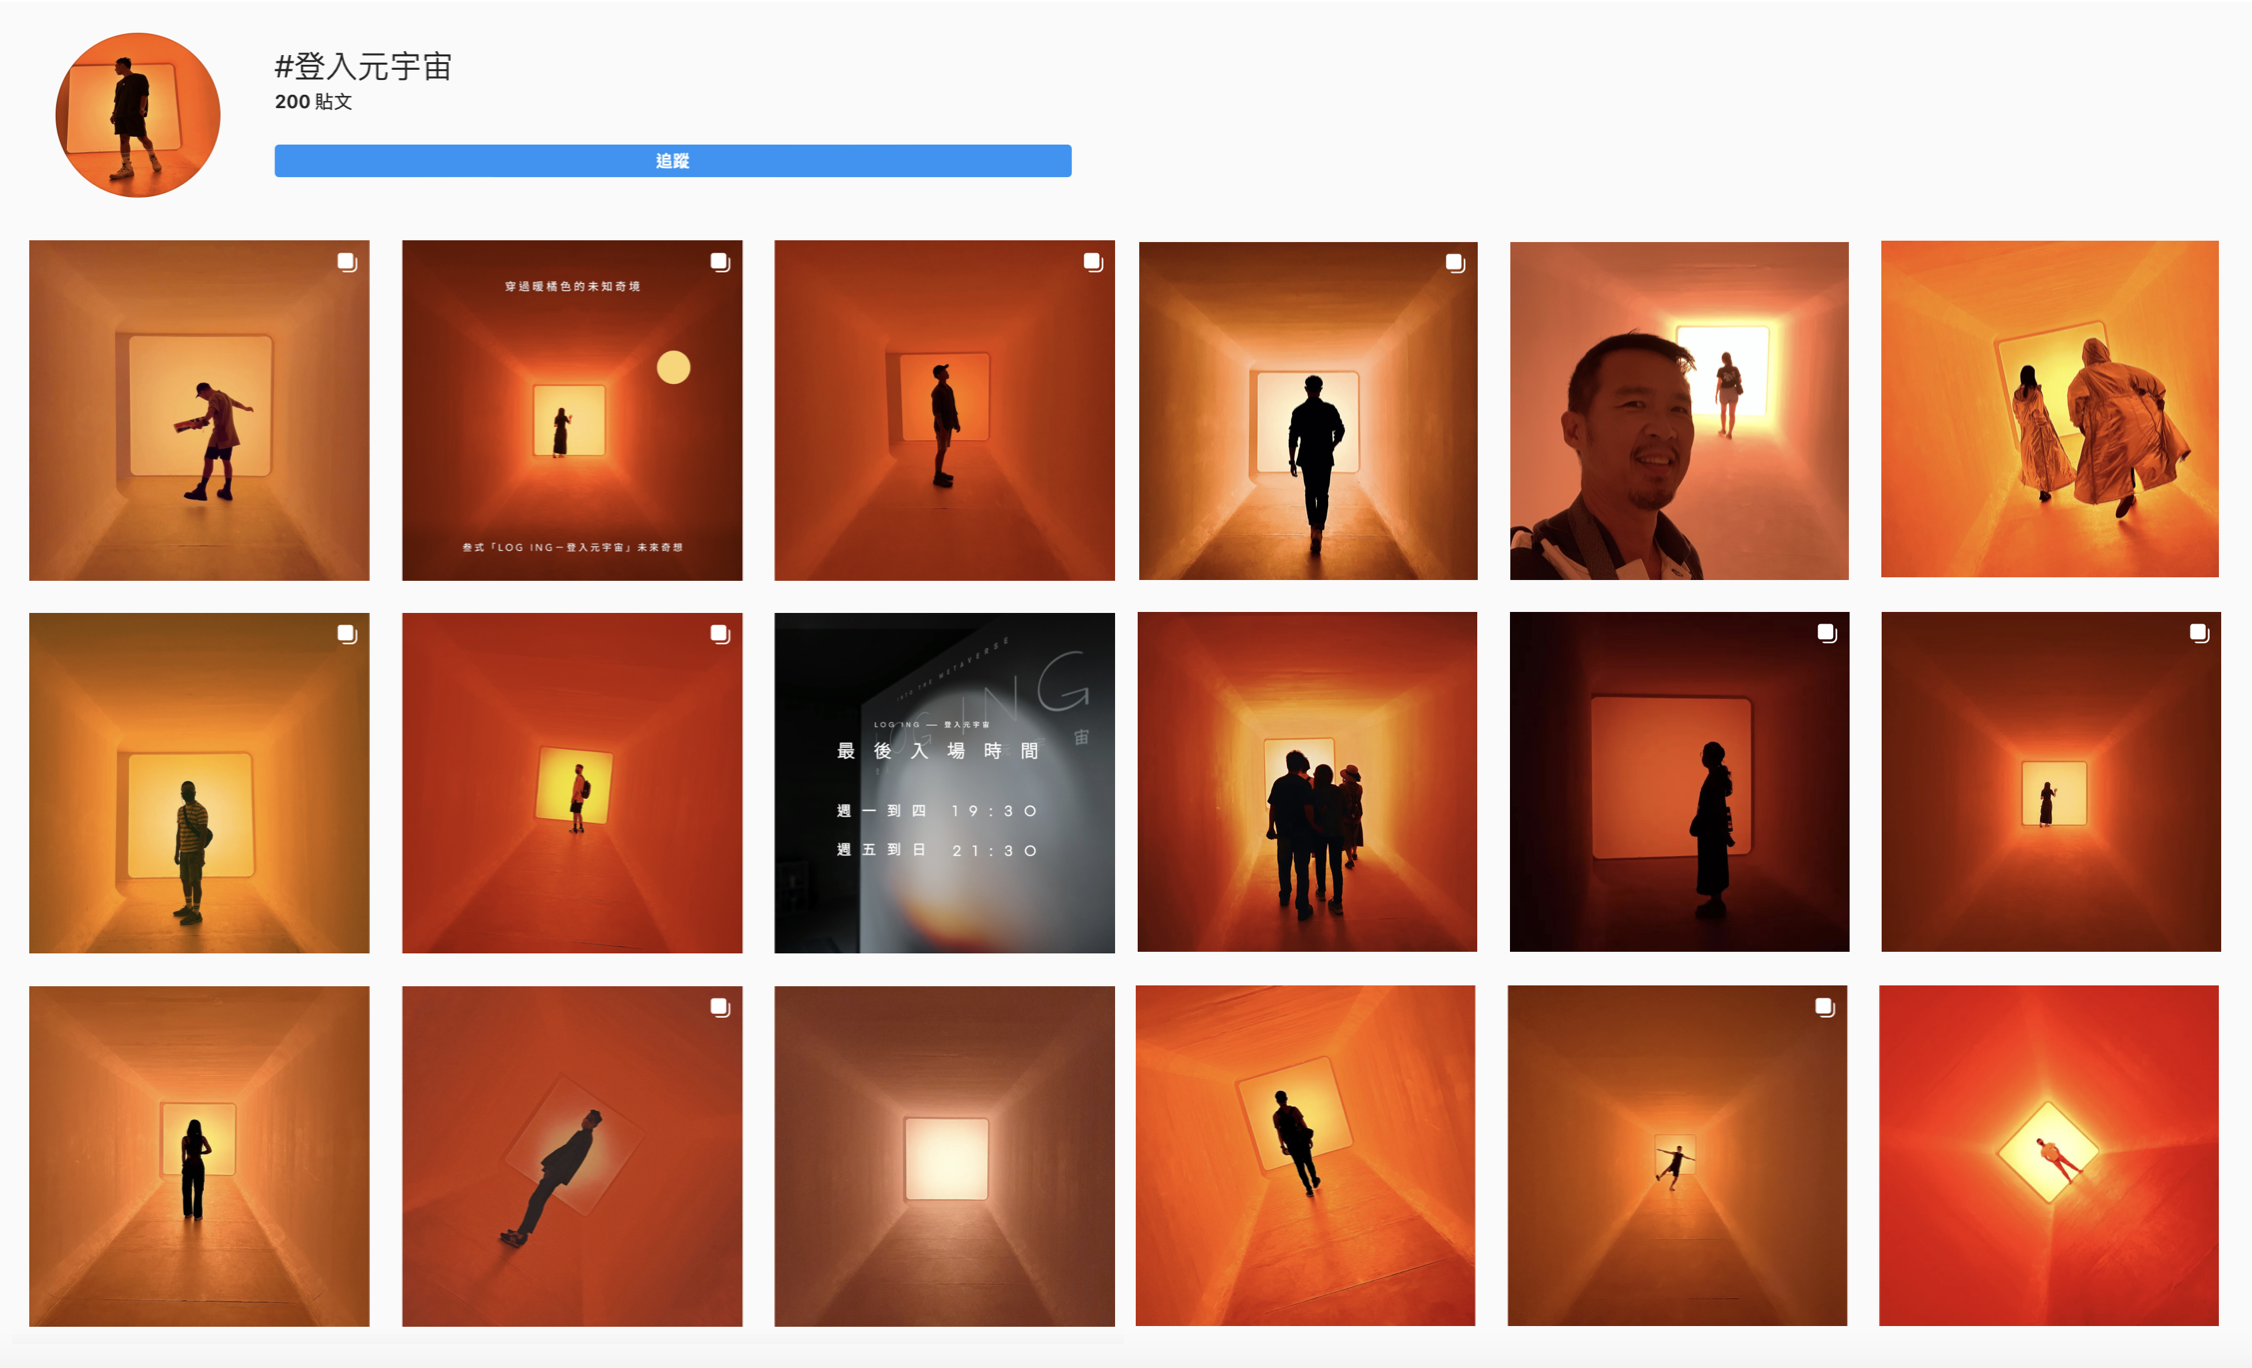Open the red diamond-shaped window post

click(2048, 1156)
